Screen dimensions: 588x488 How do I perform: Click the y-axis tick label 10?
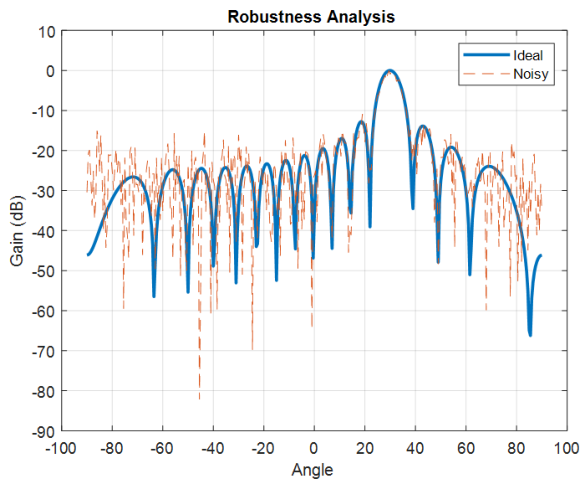pyautogui.click(x=46, y=32)
